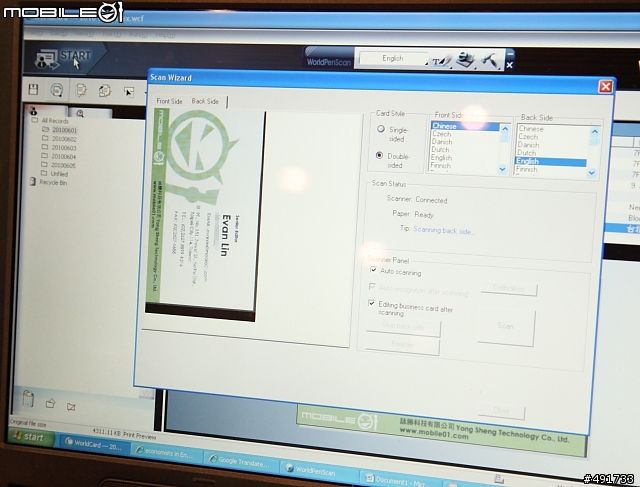Switch to the Google Translate taskbar window
The height and width of the screenshot is (487, 640).
241,462
